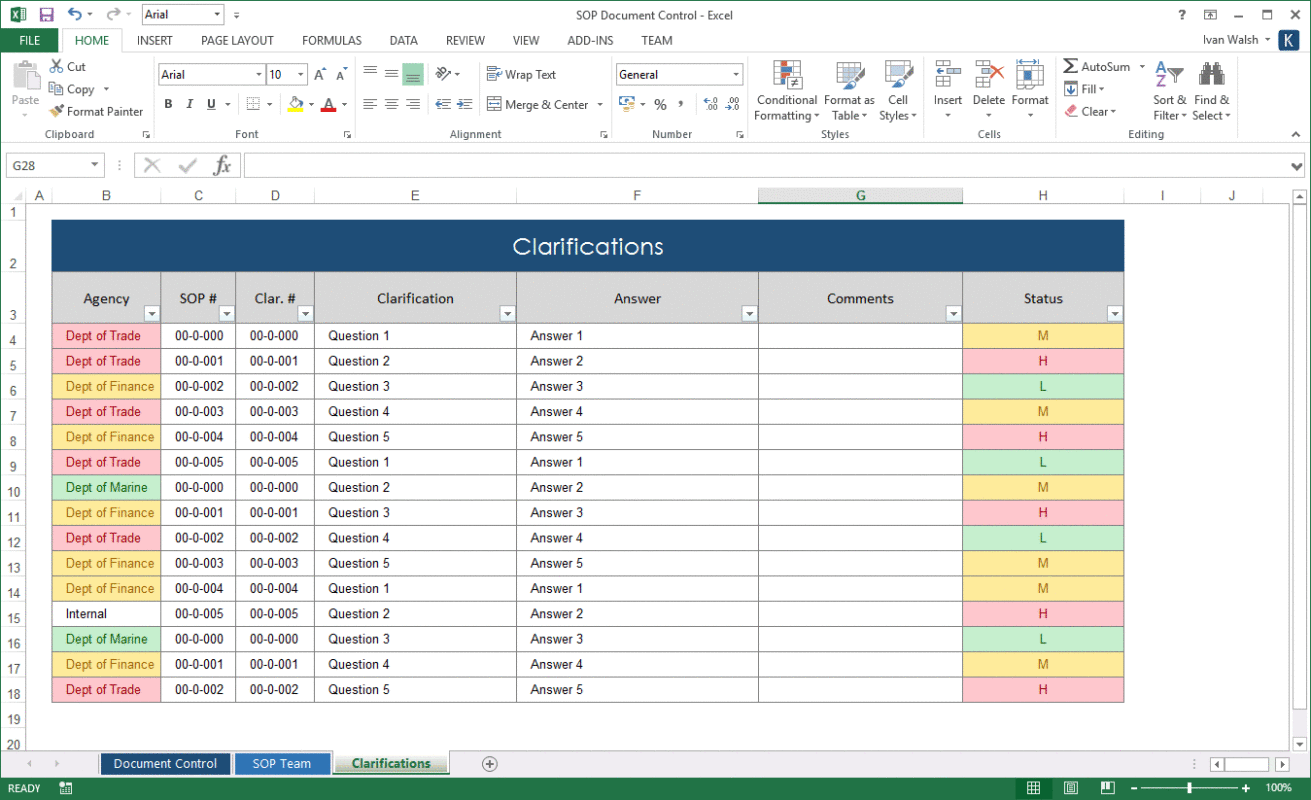The height and width of the screenshot is (800, 1311).
Task: Click the Insert Function fx icon
Action: (222, 165)
